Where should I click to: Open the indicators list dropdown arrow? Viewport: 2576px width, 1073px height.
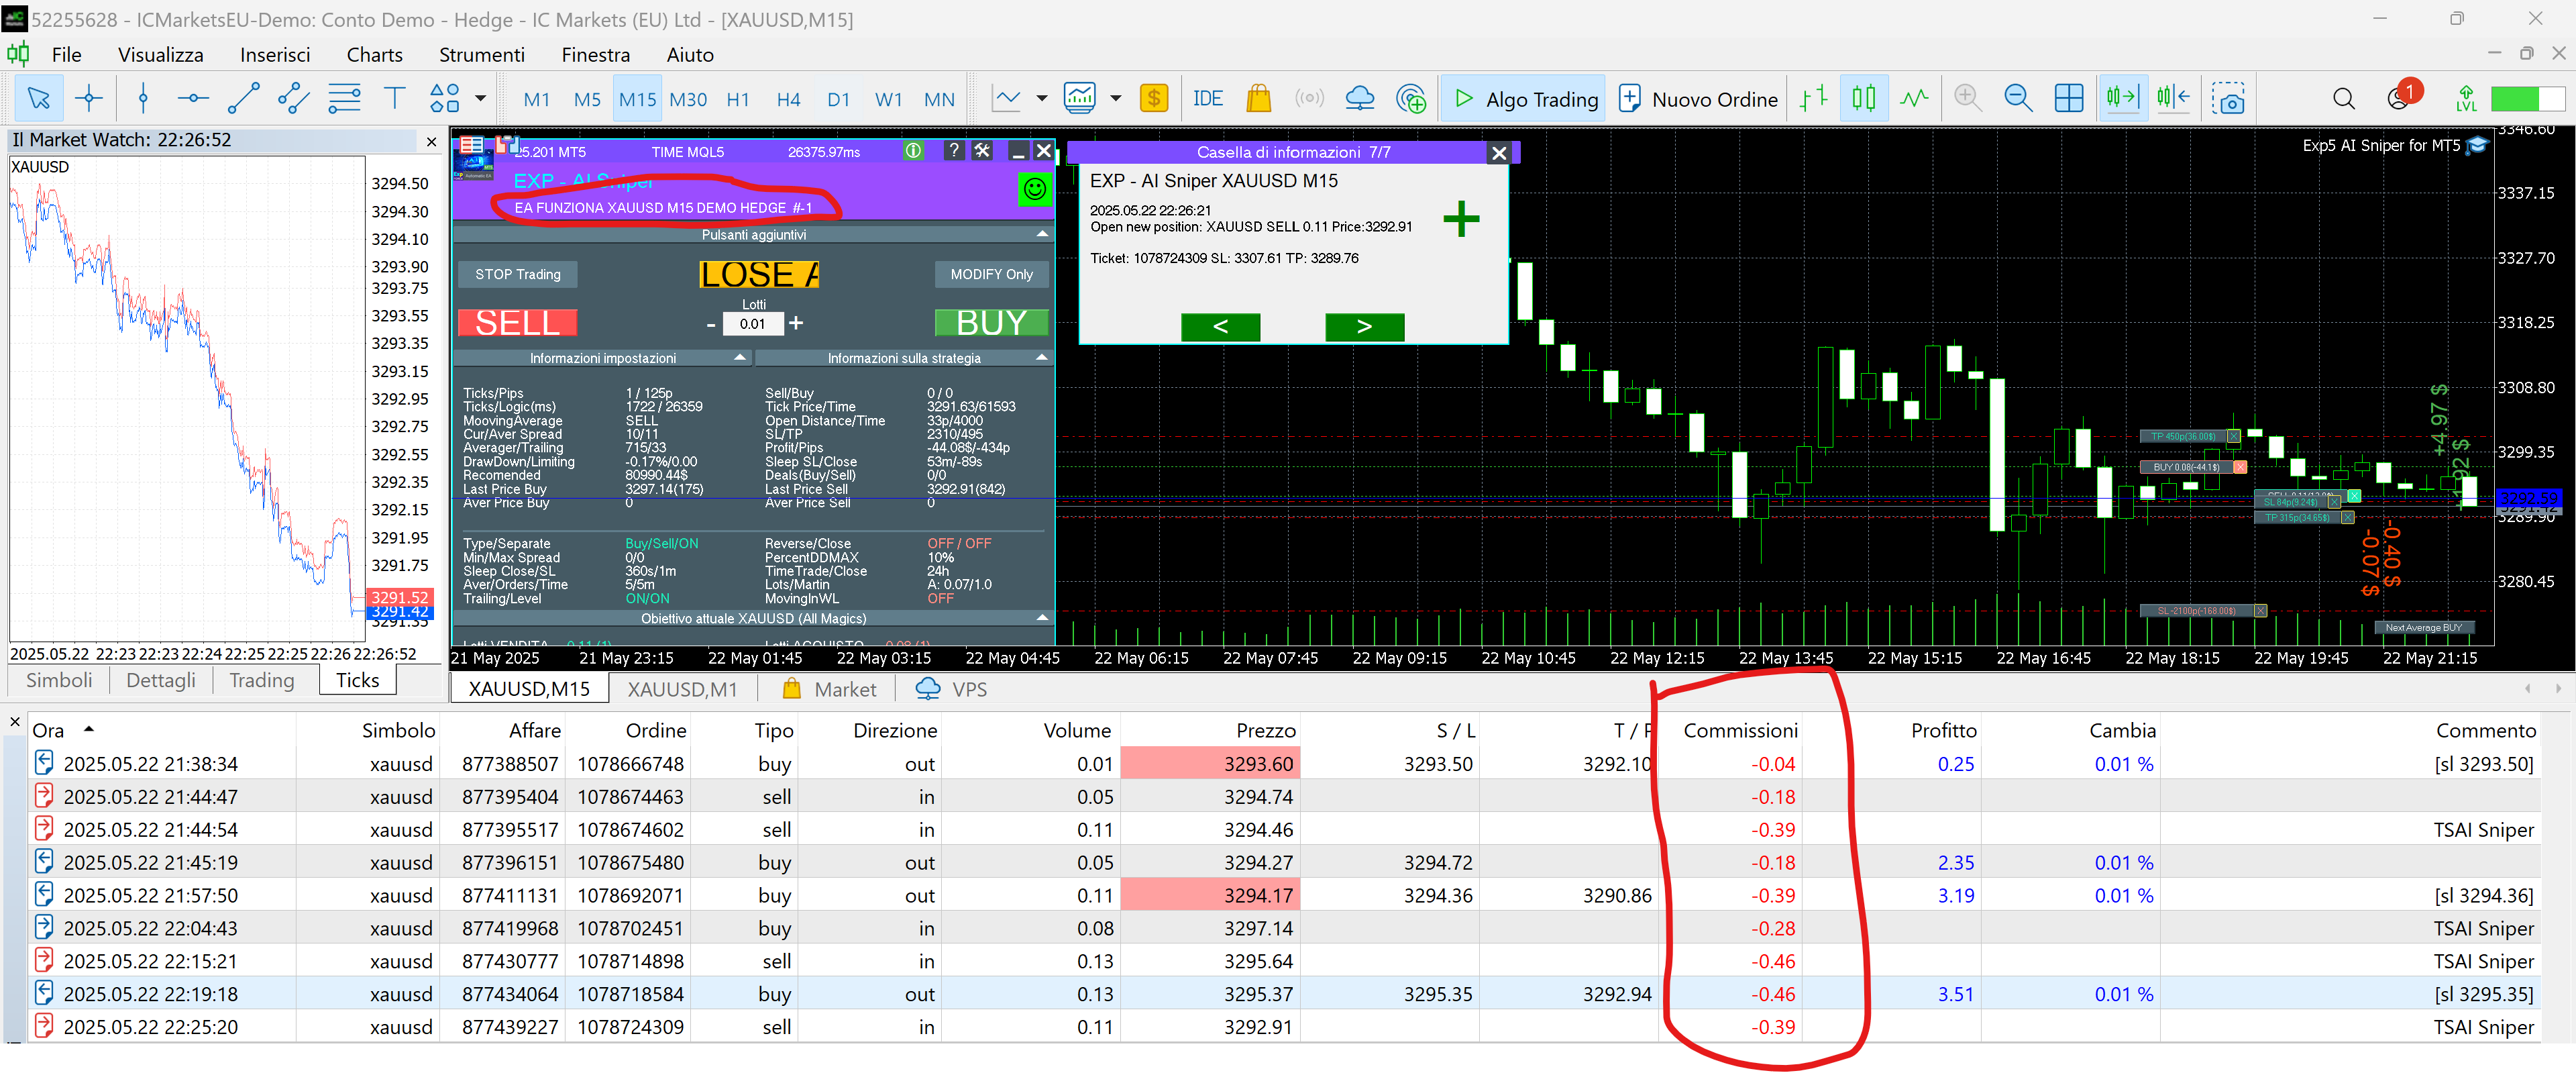[1116, 99]
